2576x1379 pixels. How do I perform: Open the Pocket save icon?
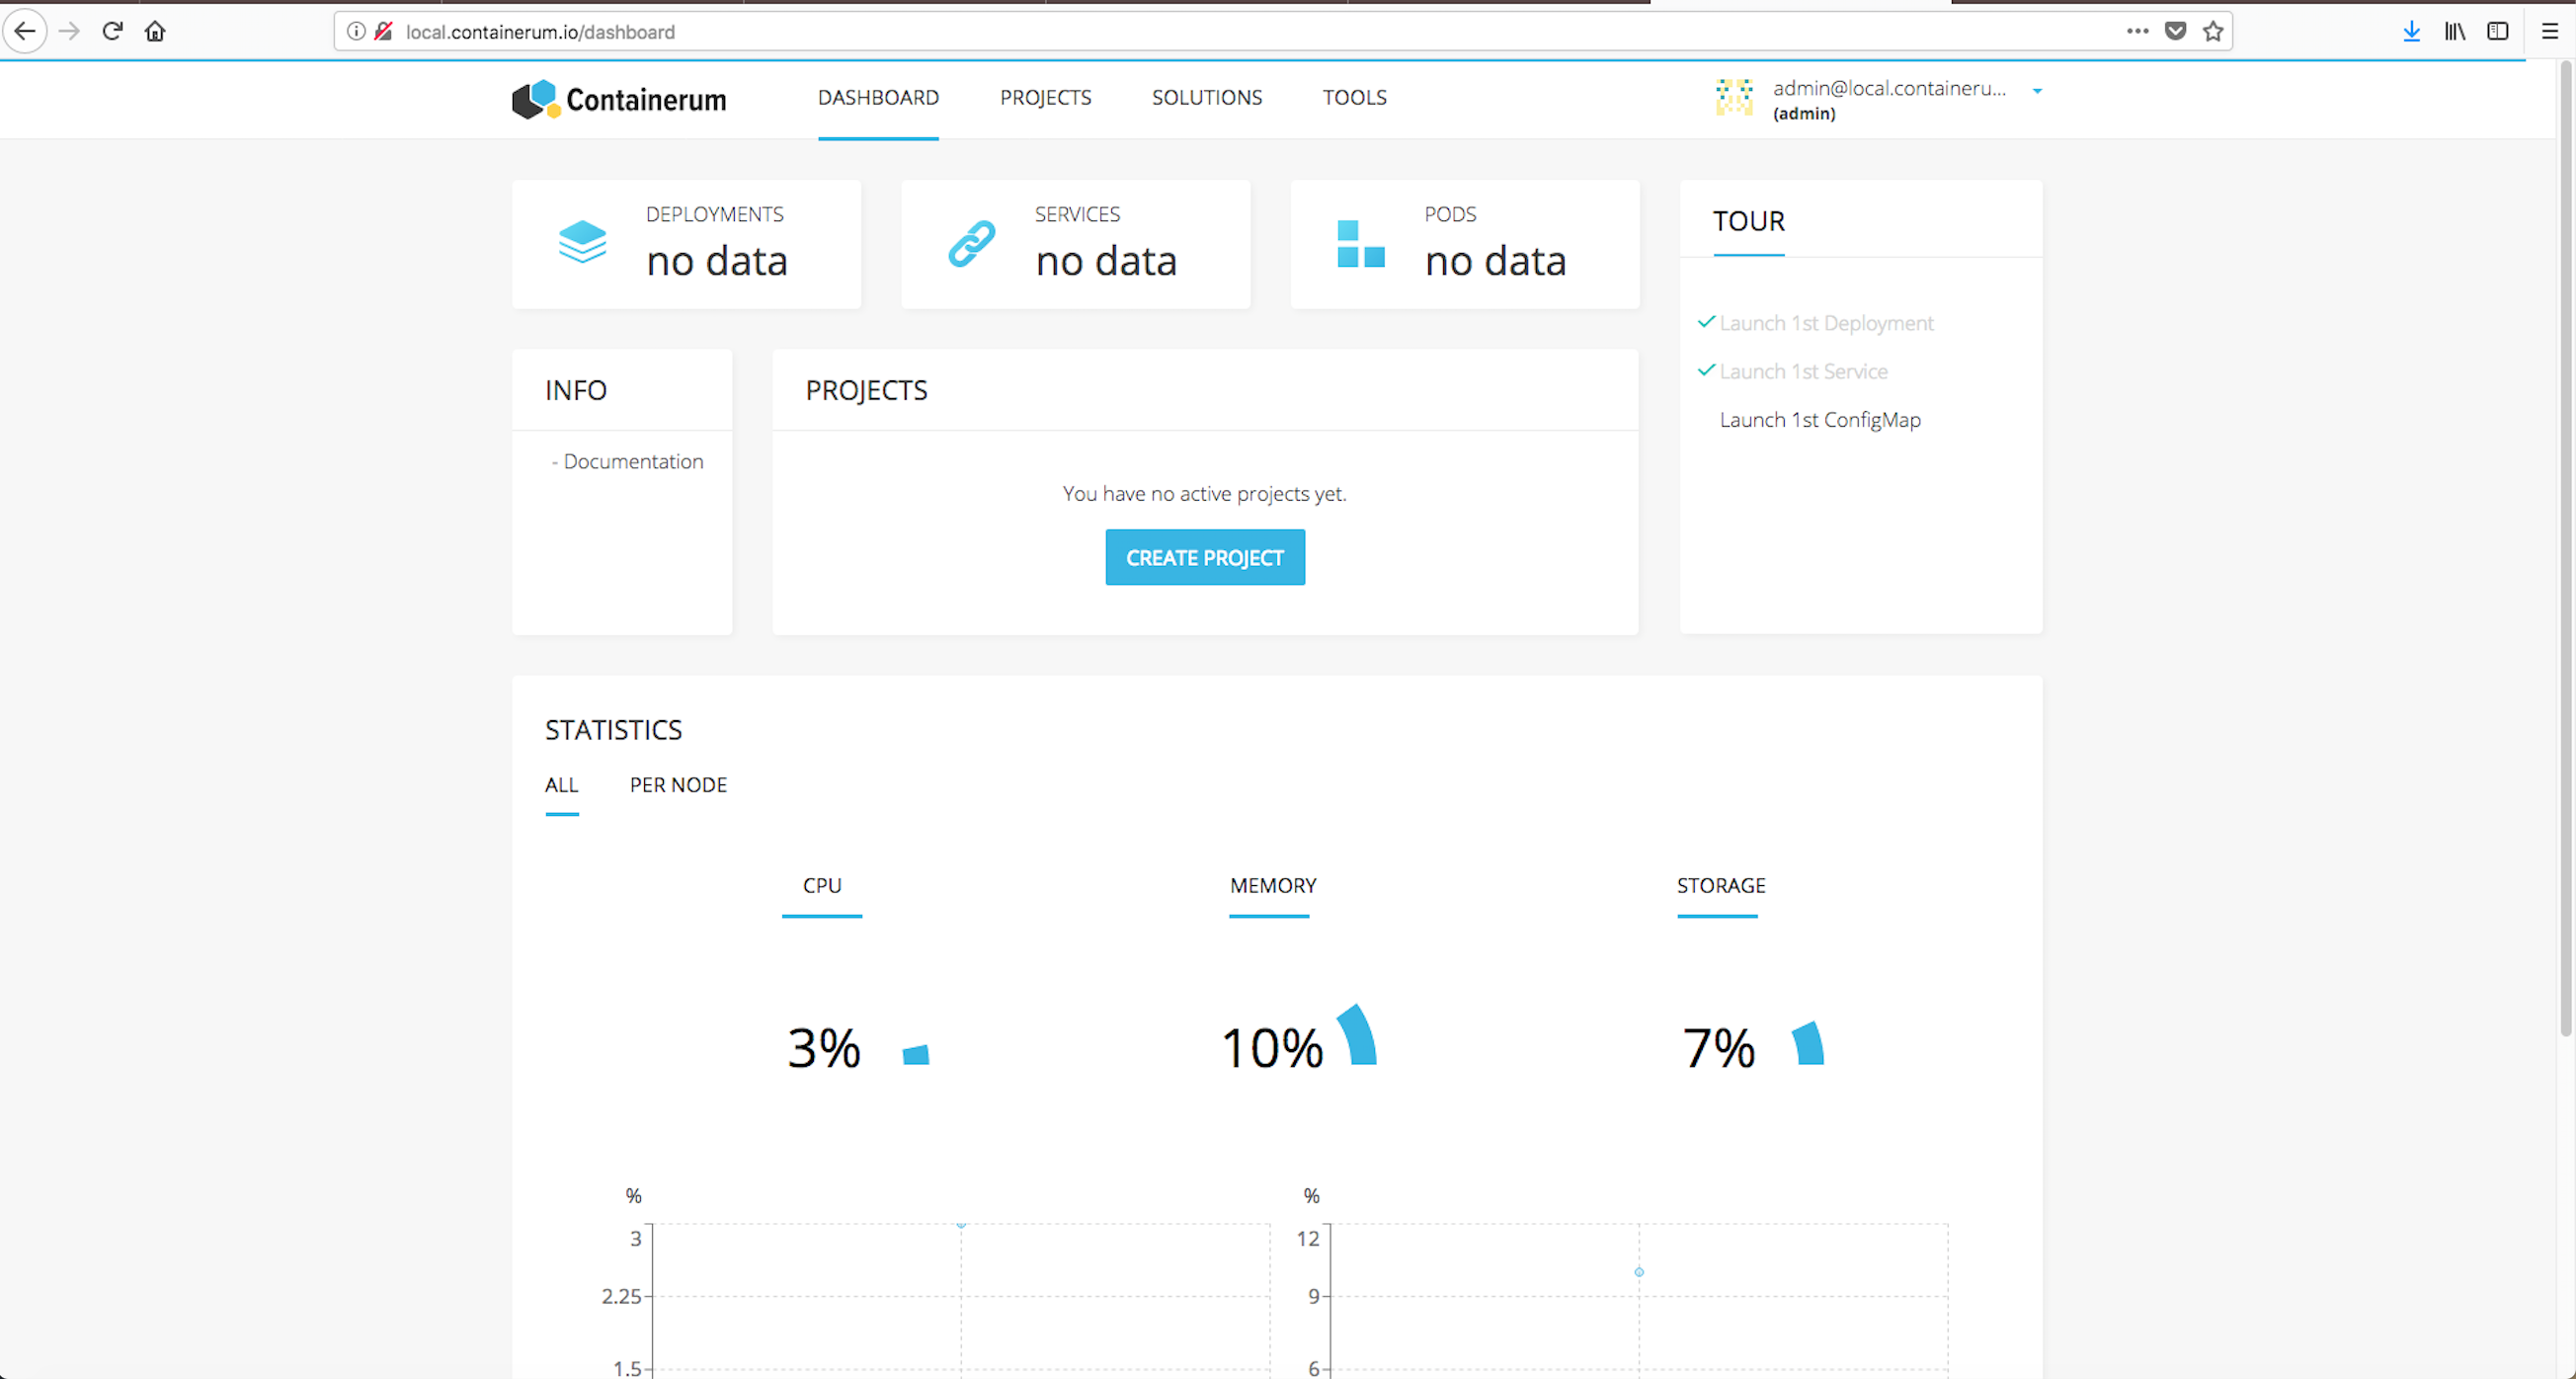tap(2175, 31)
